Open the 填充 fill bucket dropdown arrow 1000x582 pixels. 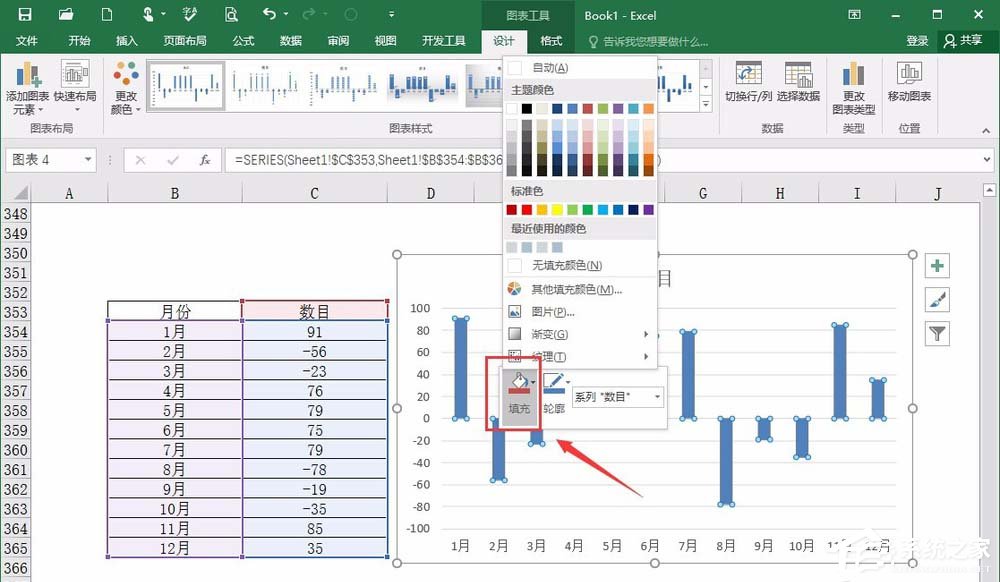point(531,381)
